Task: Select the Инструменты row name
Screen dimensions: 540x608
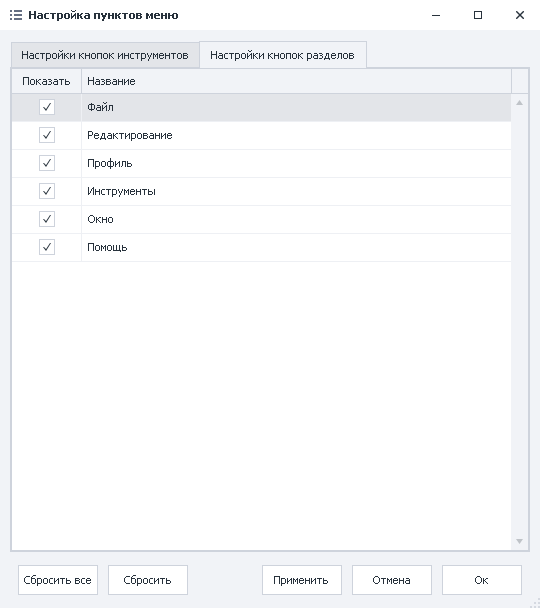Action: click(x=121, y=191)
